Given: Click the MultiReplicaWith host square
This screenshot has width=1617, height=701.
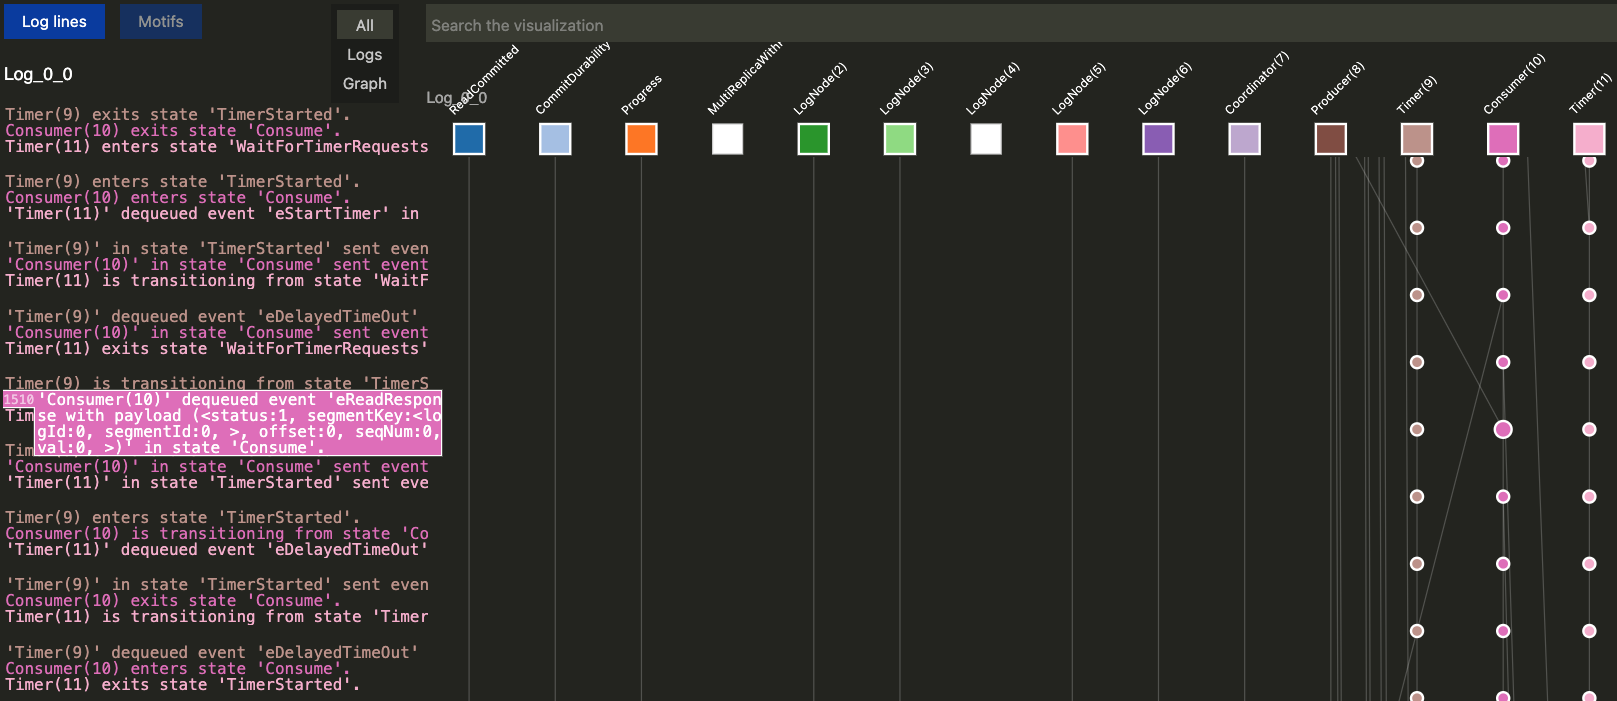Looking at the screenshot, I should [x=727, y=139].
